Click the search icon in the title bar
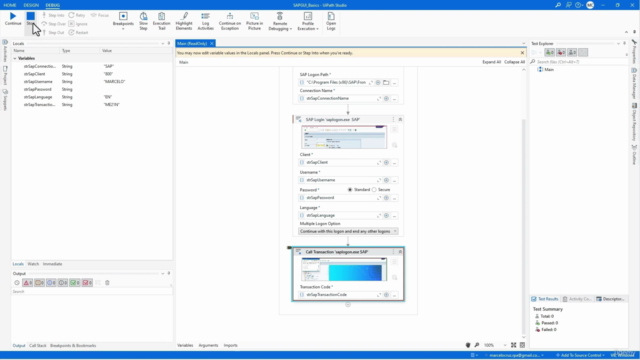 click(x=558, y=5)
